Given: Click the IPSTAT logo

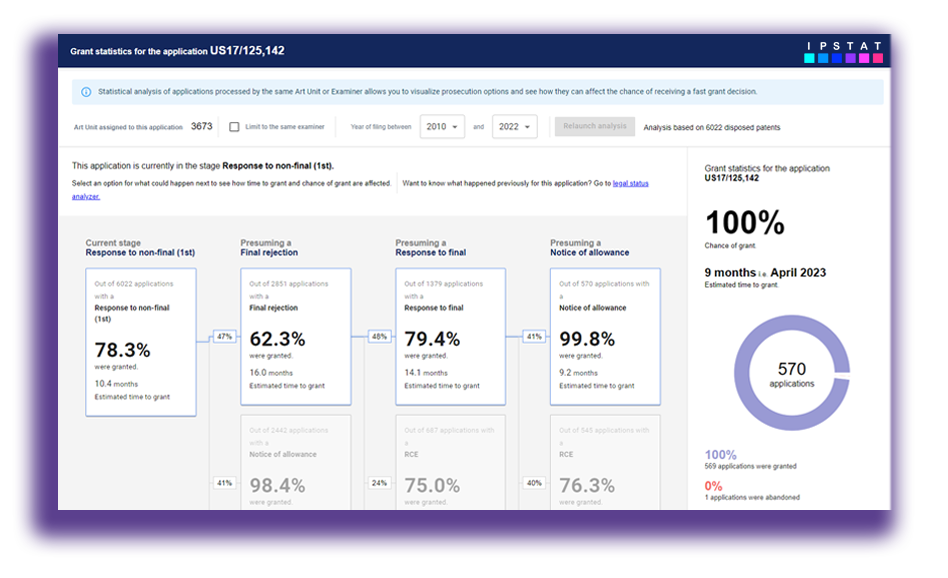Looking at the screenshot, I should point(843,52).
